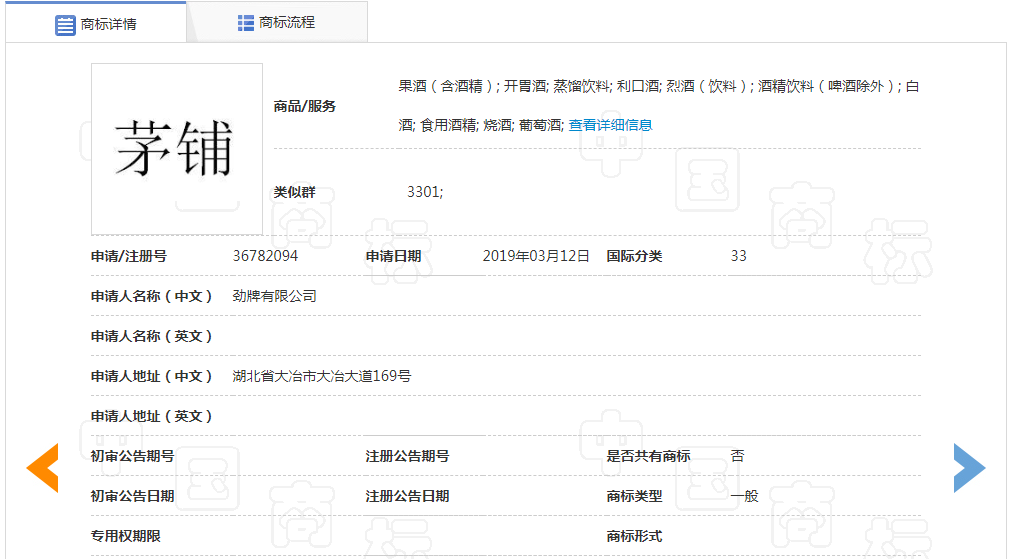This screenshot has width=1011, height=559.
Task: Click the grid icon on 商标流程 tab
Action: pos(245,22)
